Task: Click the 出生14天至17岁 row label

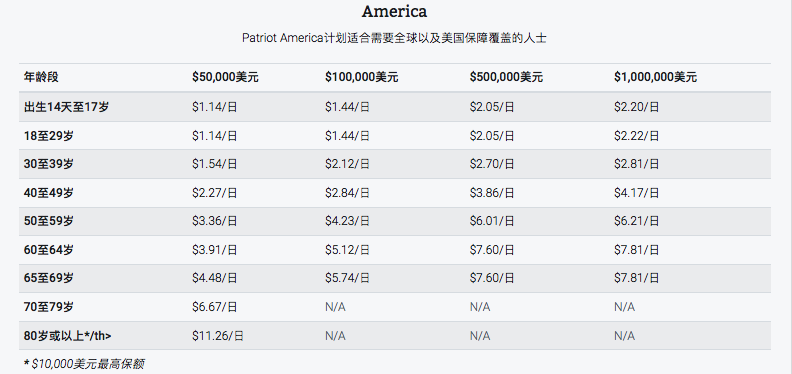Action: click(x=66, y=107)
